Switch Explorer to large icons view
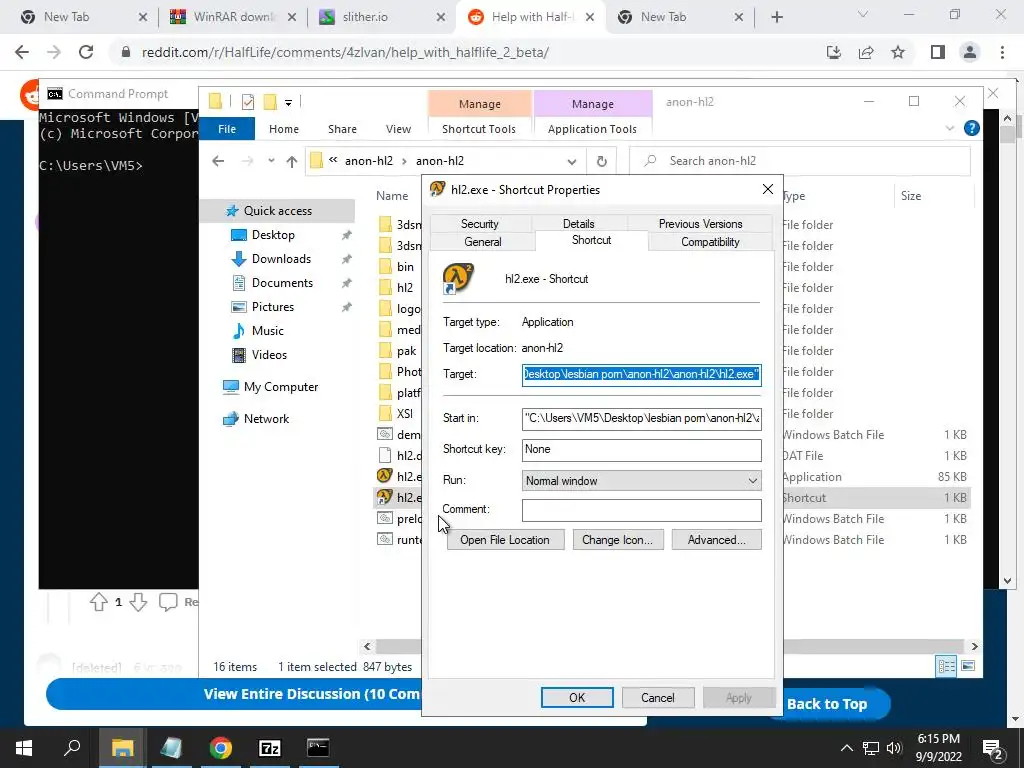Screen dimensions: 1024x768 pos(968,665)
